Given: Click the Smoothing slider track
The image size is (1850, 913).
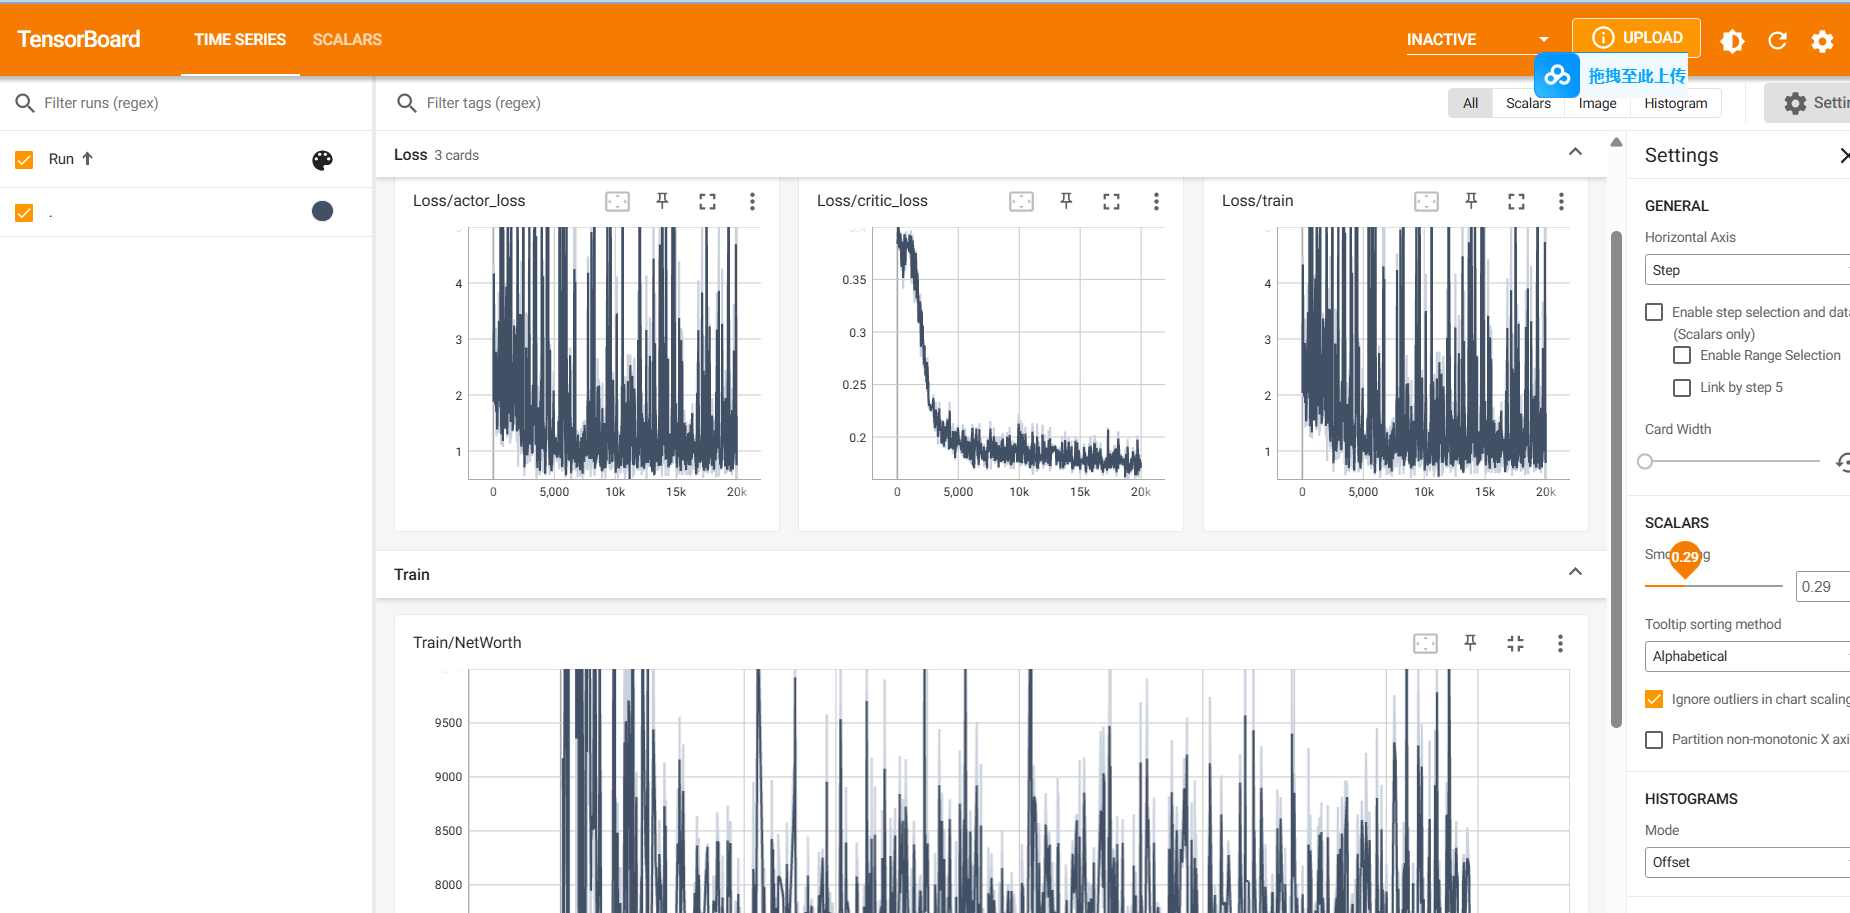Looking at the screenshot, I should [x=1714, y=586].
